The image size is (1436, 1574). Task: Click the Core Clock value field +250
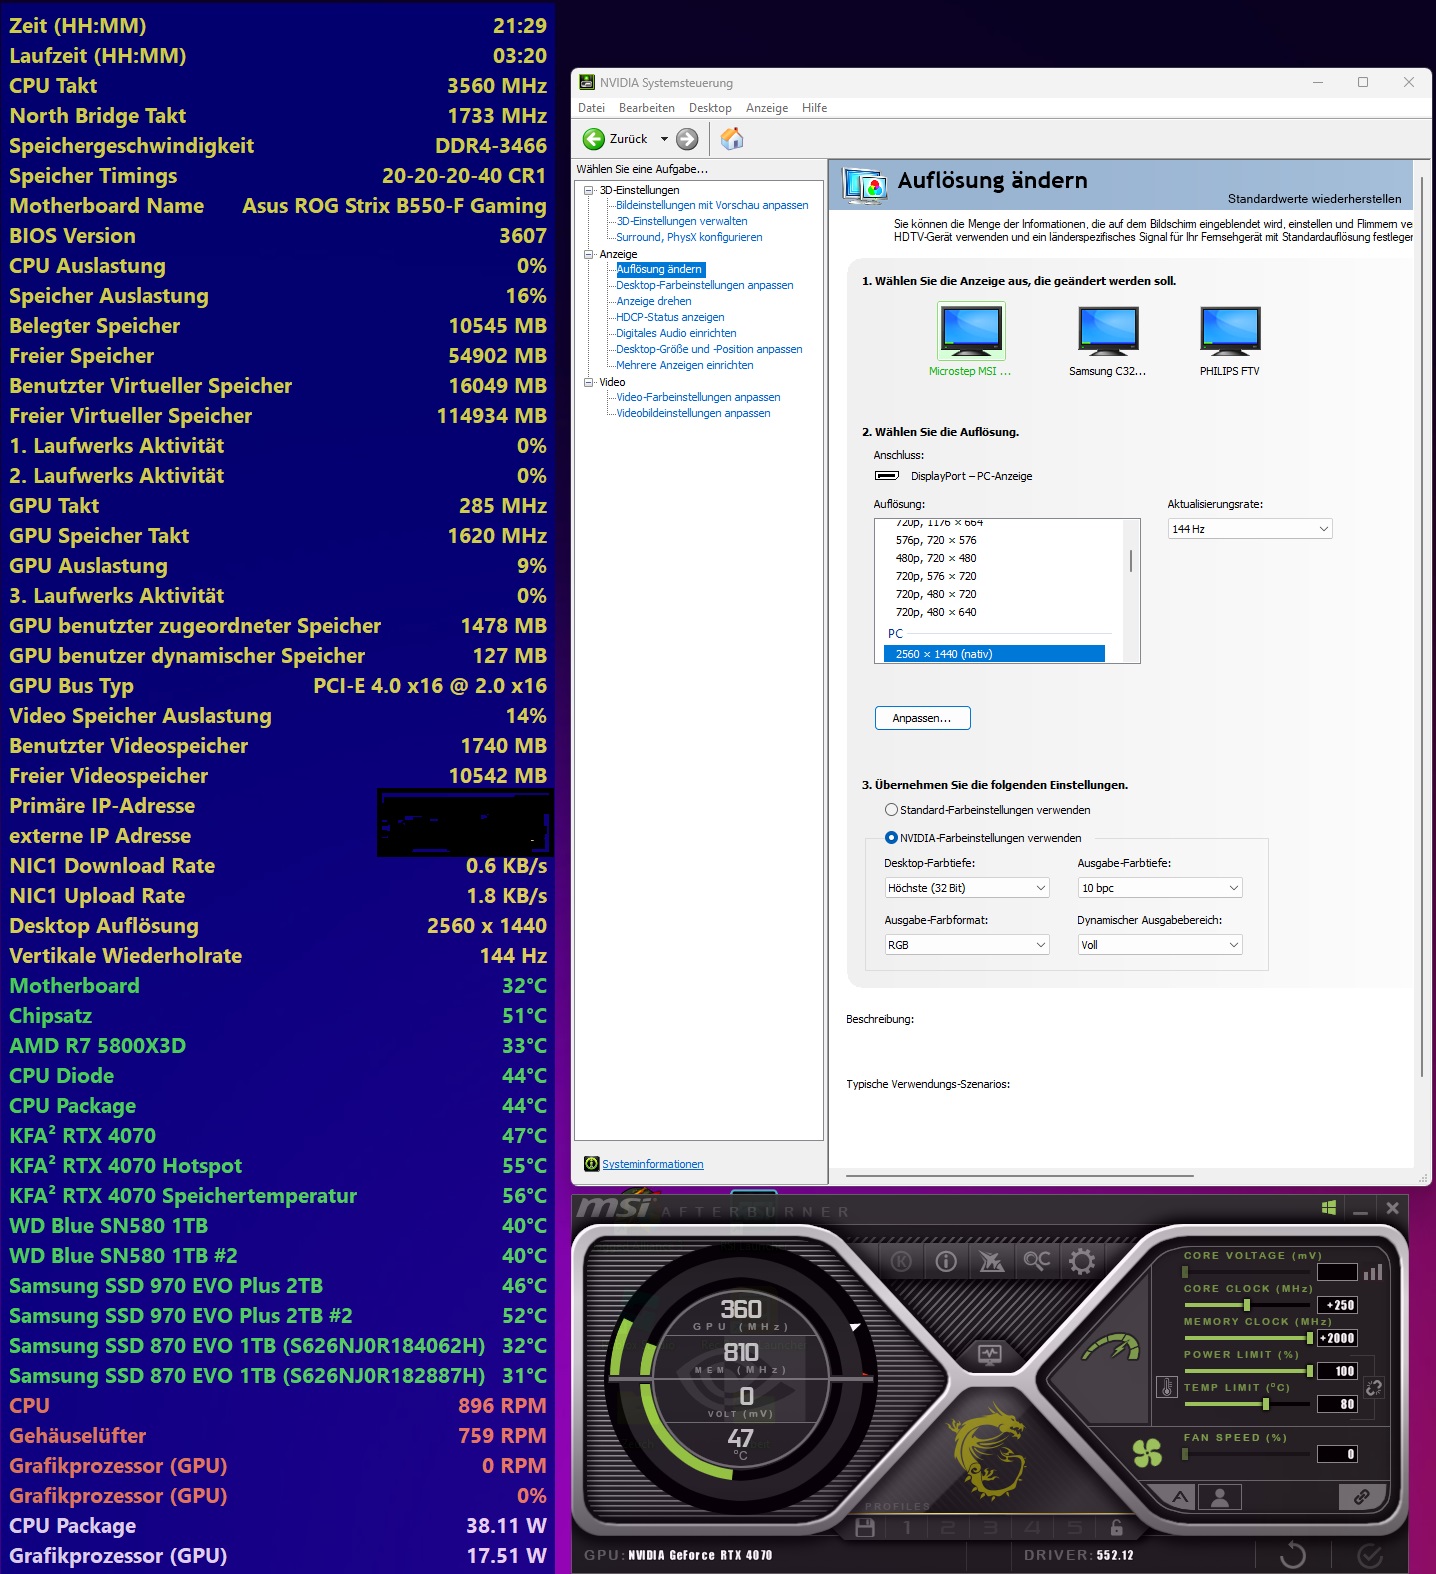[1337, 1305]
